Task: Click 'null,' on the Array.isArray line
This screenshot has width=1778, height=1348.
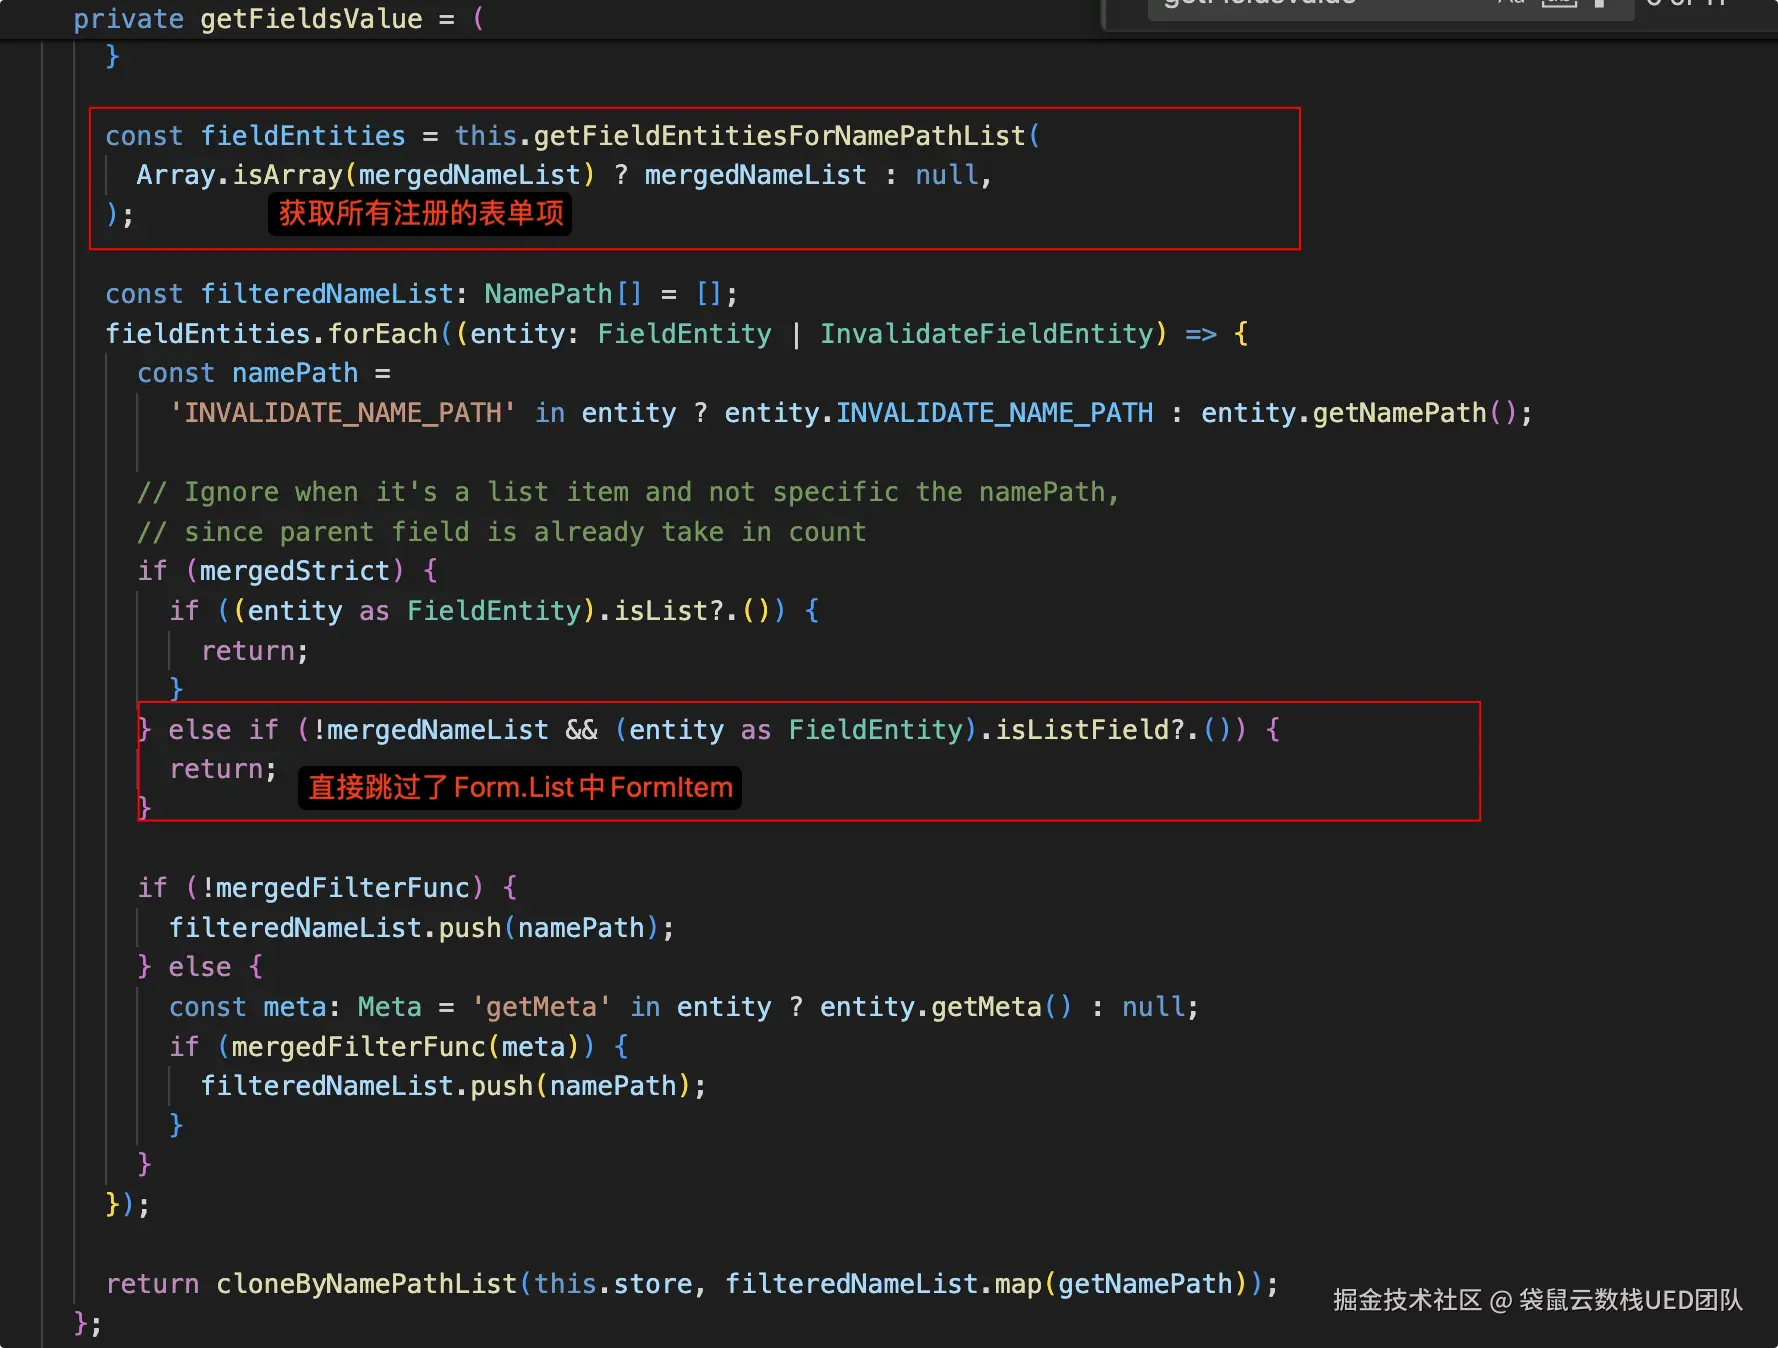Action: (x=953, y=175)
